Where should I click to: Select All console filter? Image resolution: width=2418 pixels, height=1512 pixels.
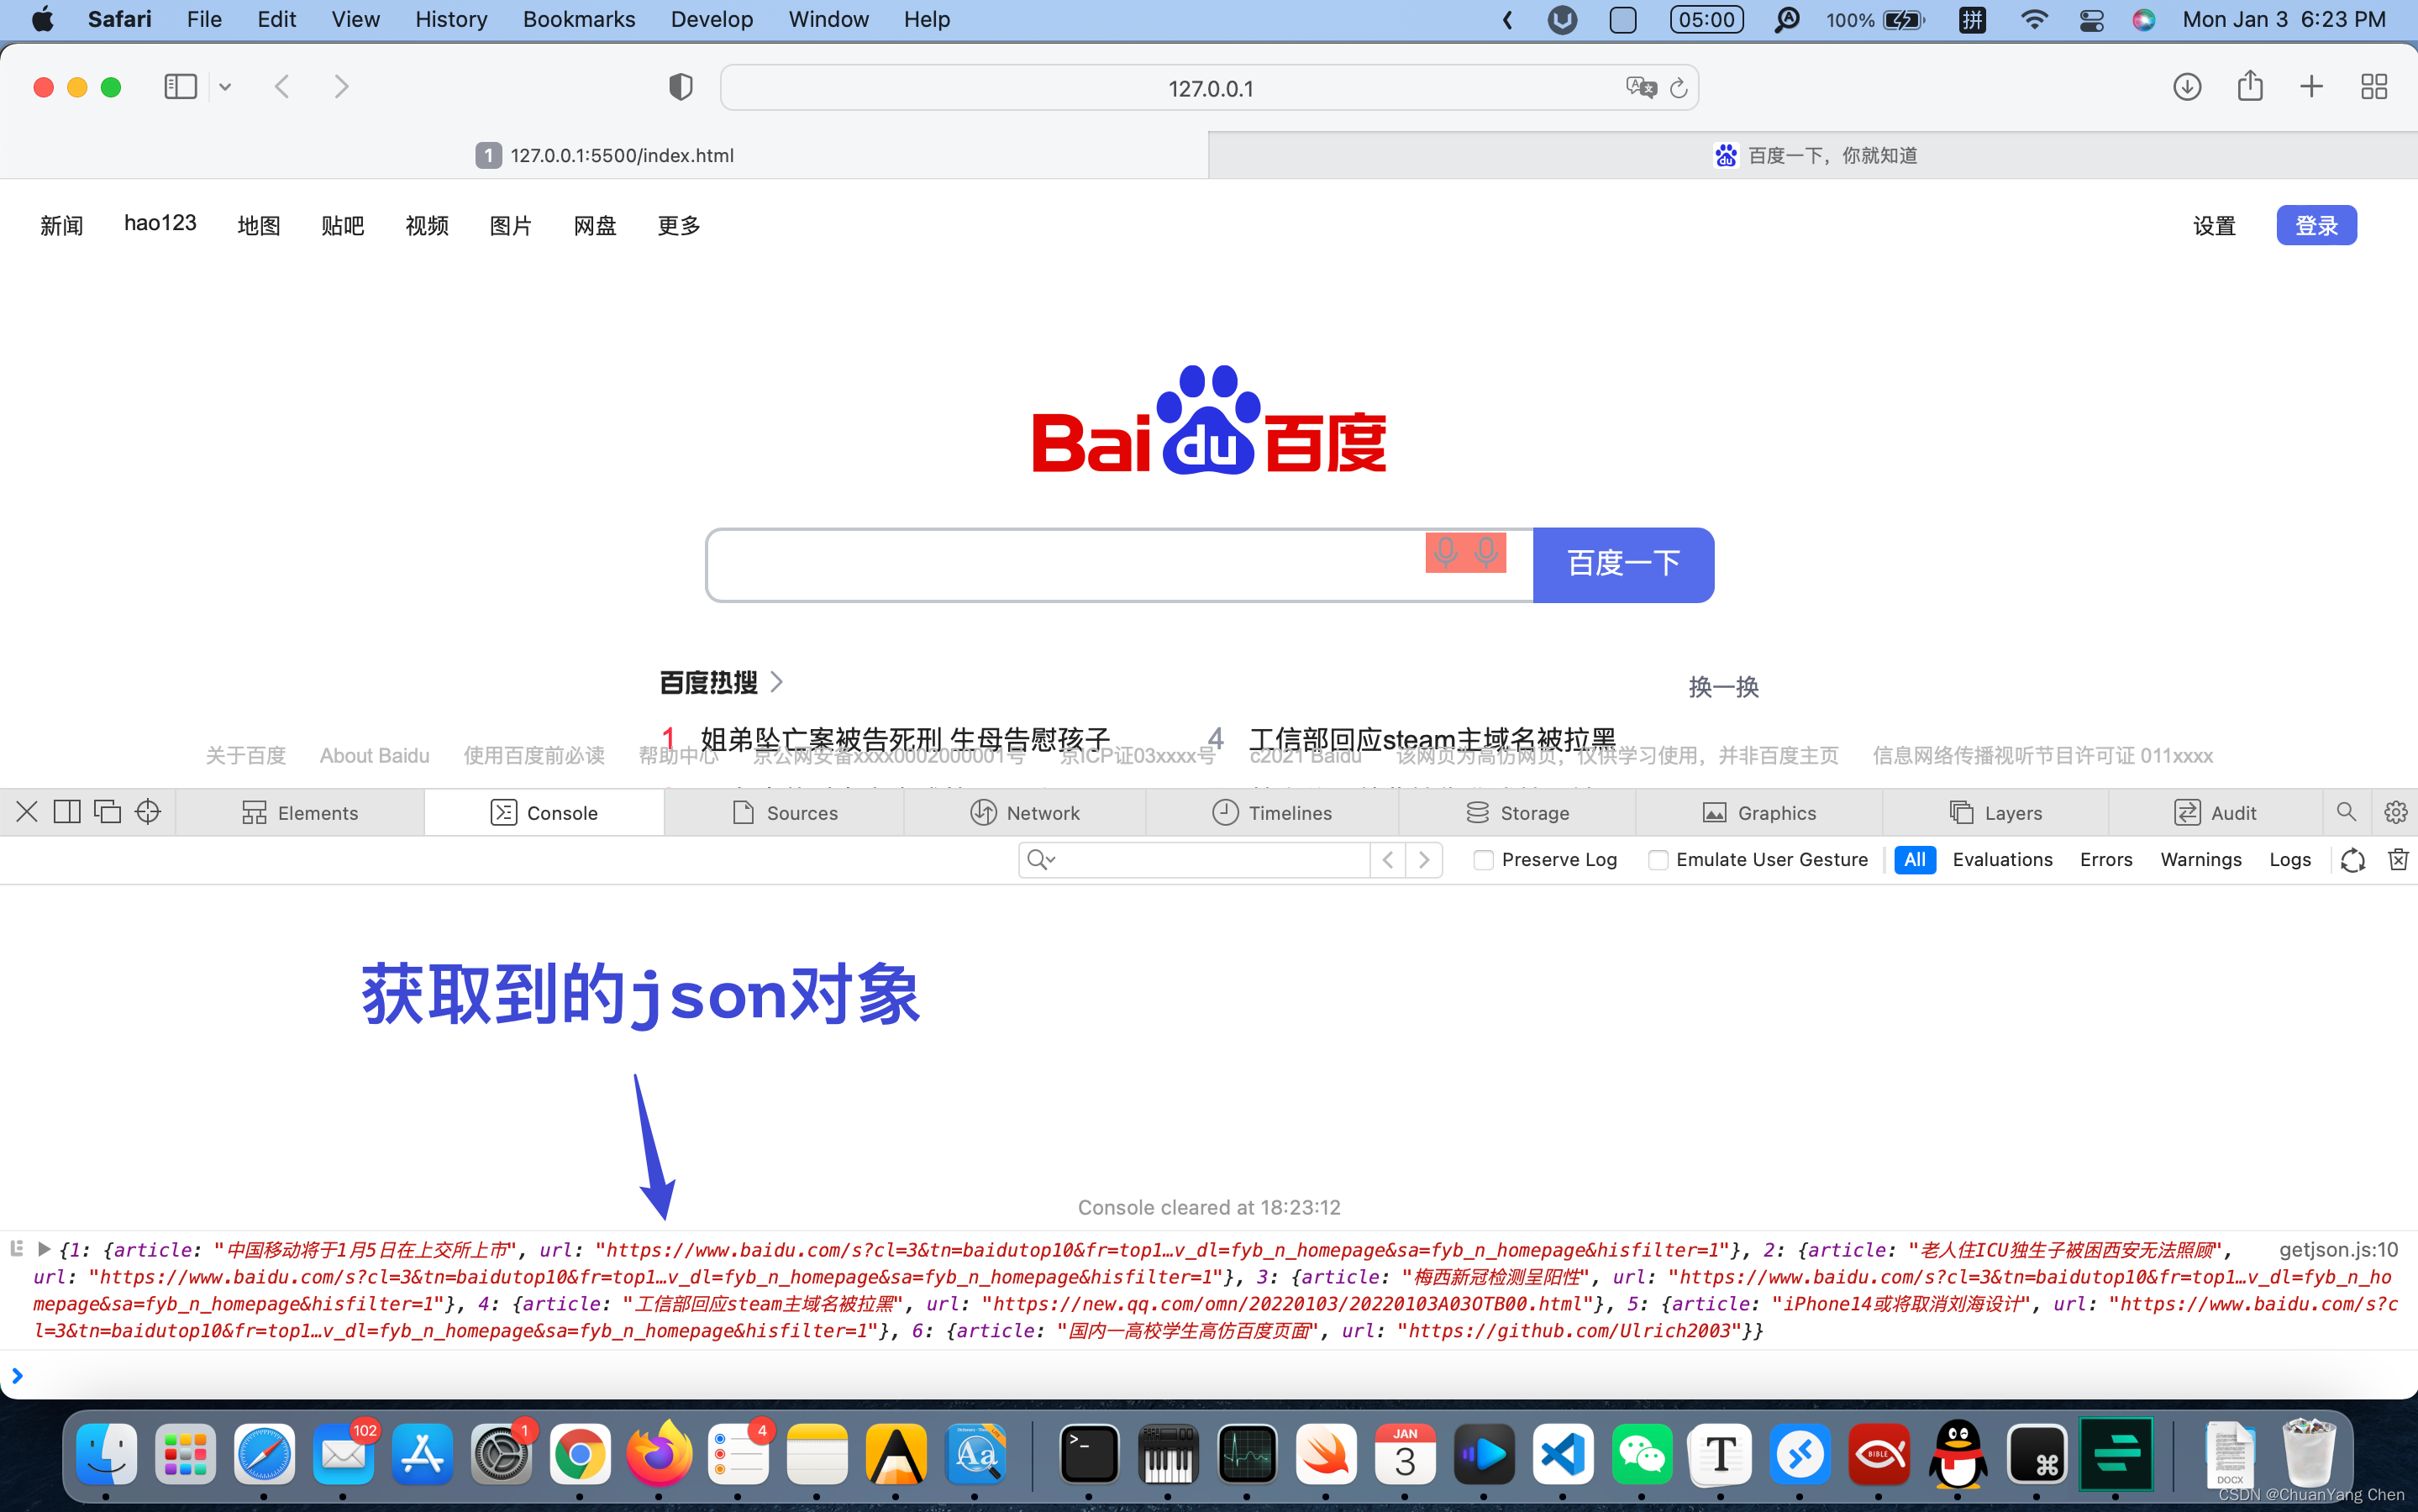pos(1914,860)
